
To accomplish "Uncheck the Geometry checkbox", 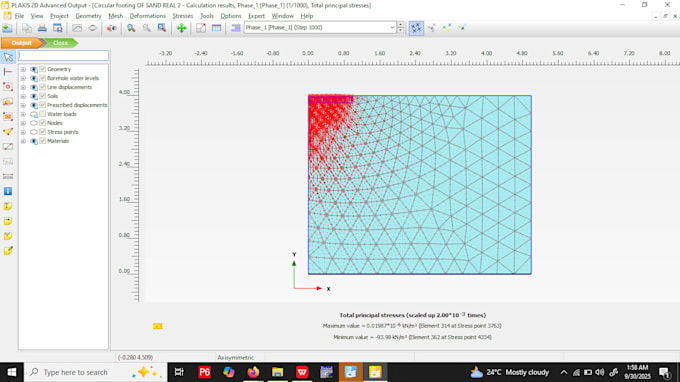I will point(42,69).
